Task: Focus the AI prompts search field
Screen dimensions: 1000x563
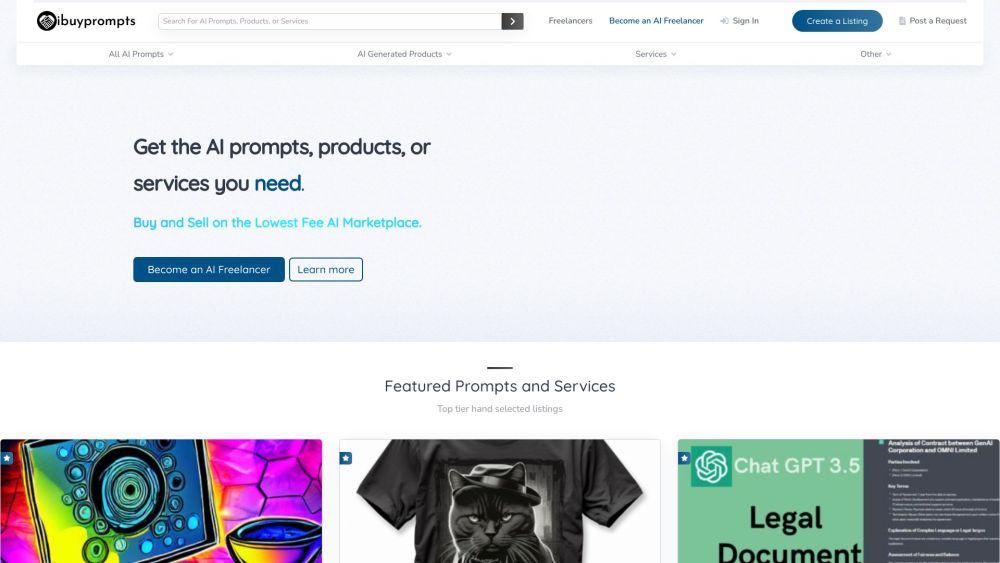Action: point(330,21)
